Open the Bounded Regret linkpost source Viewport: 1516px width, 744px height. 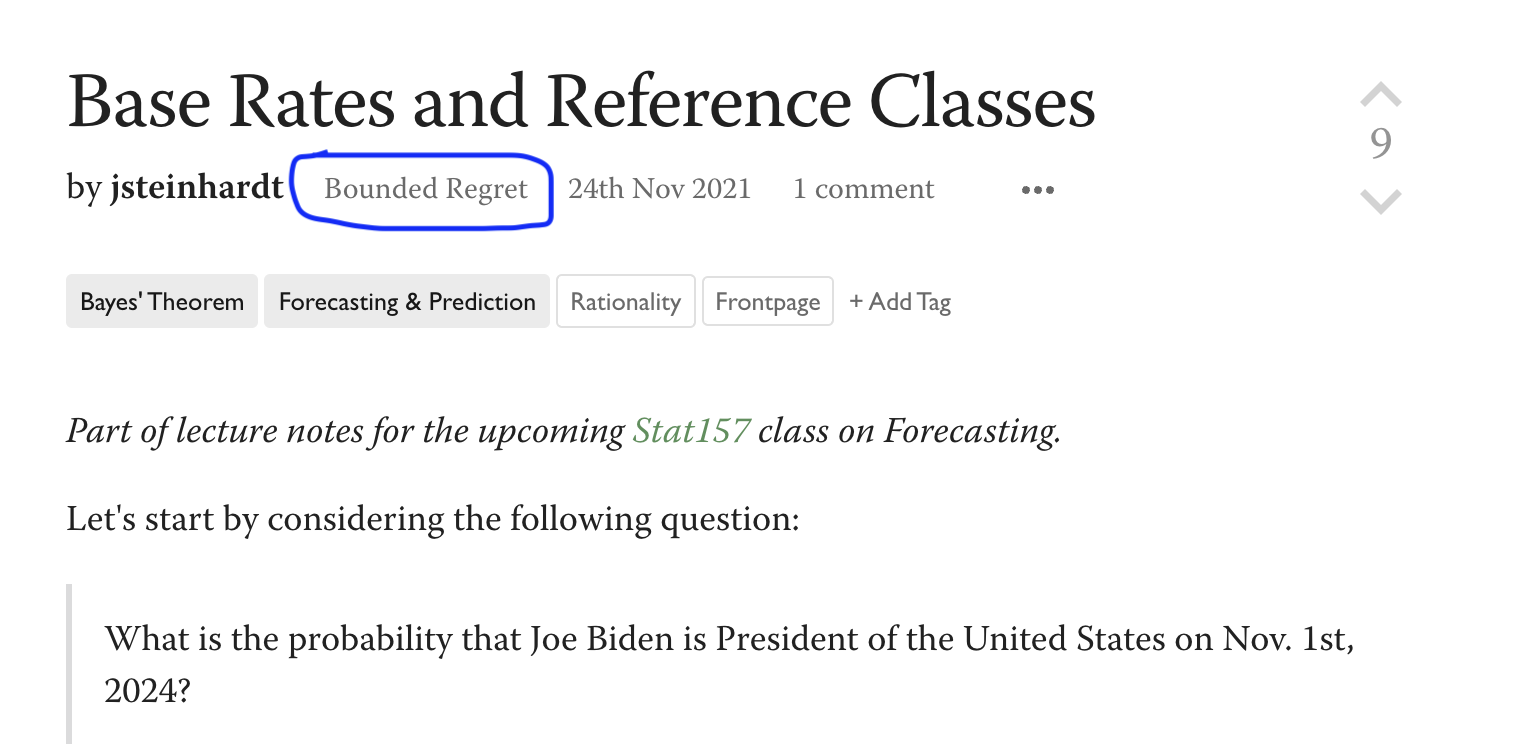click(425, 189)
